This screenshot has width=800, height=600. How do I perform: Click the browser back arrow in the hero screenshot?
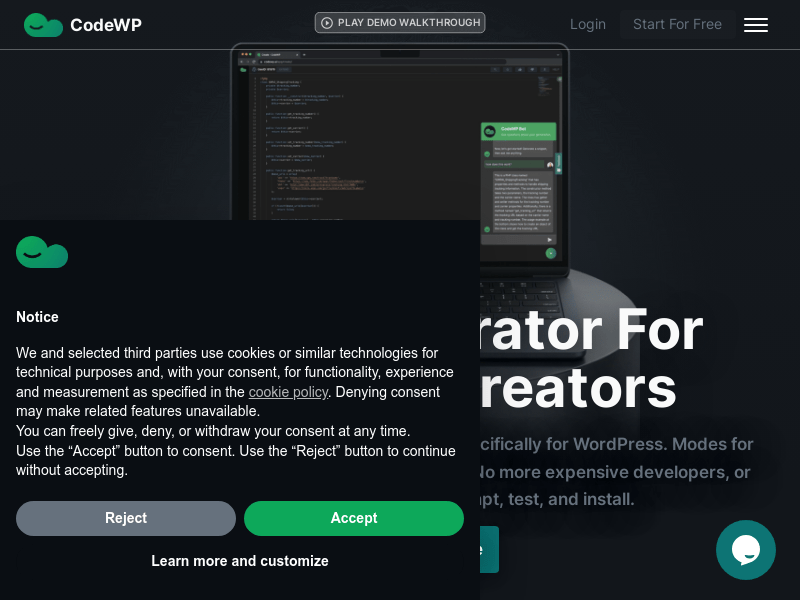tap(243, 61)
